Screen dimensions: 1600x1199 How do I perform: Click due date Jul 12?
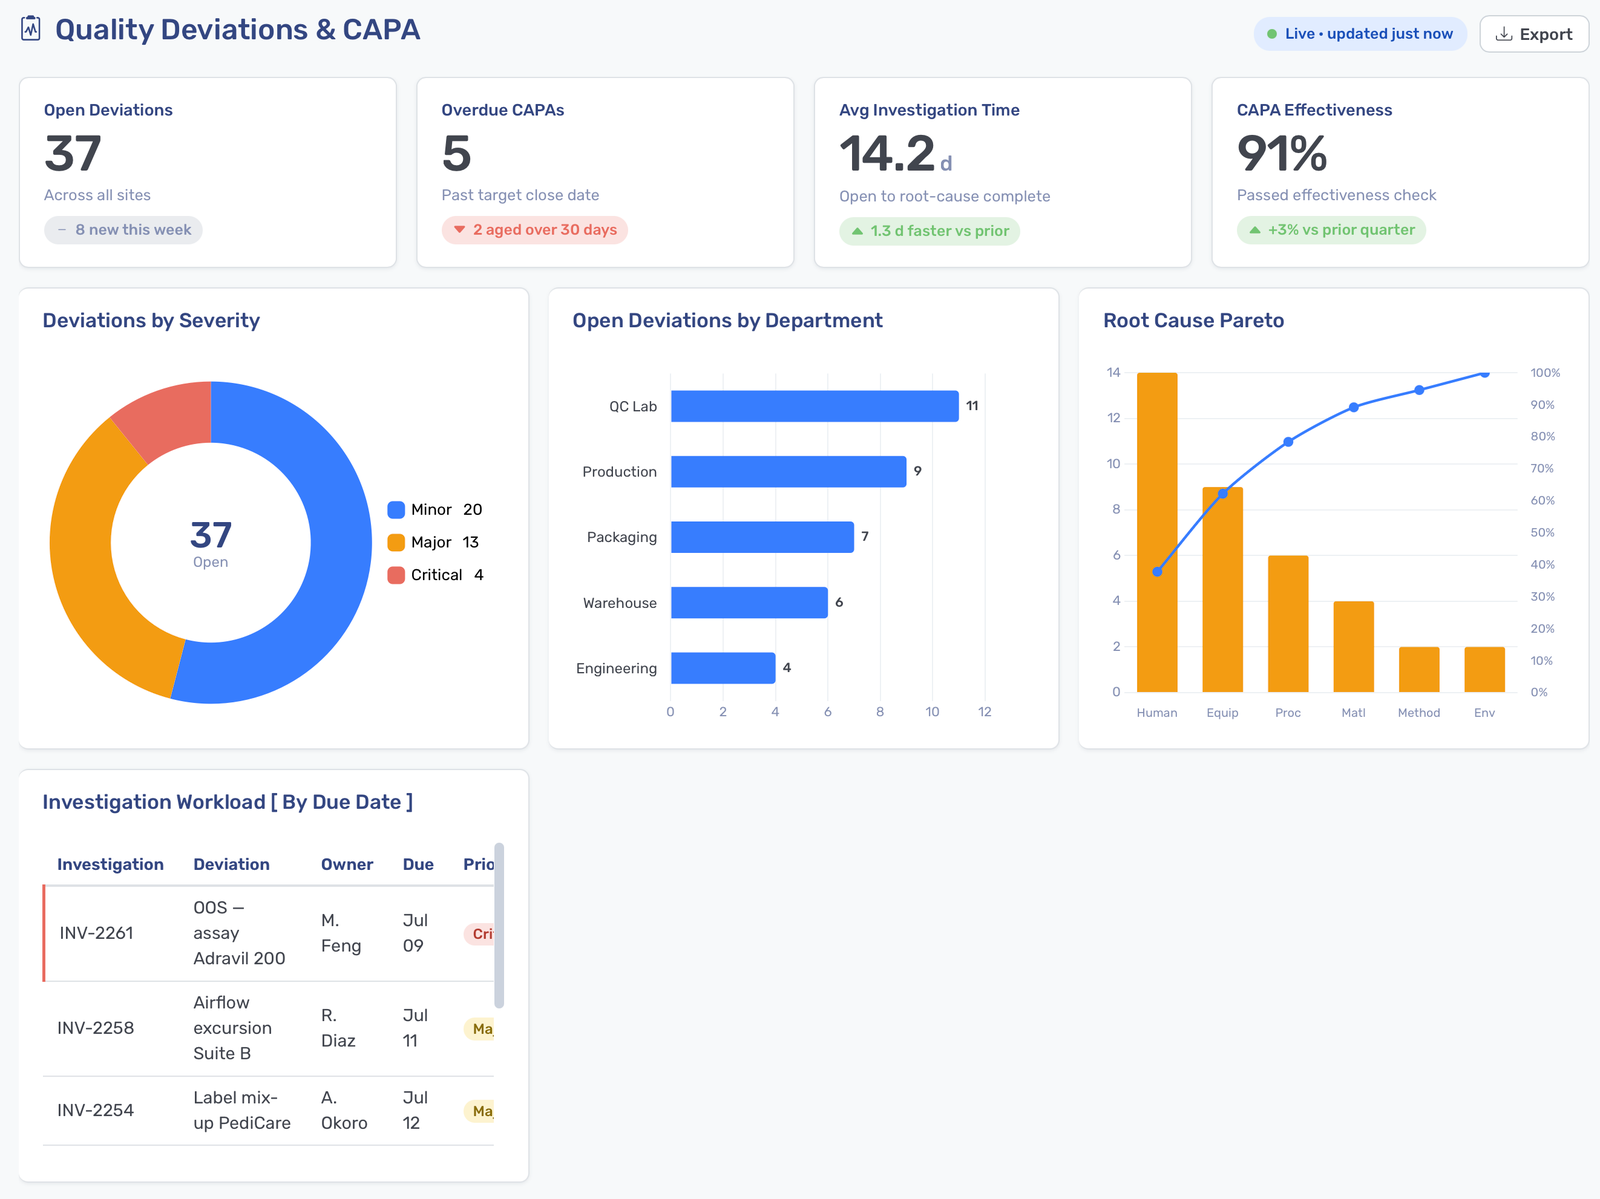click(x=415, y=1110)
